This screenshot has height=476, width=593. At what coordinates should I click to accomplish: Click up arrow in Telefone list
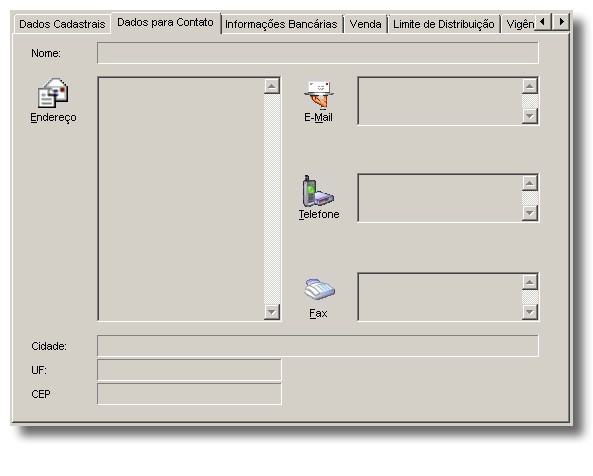(530, 183)
